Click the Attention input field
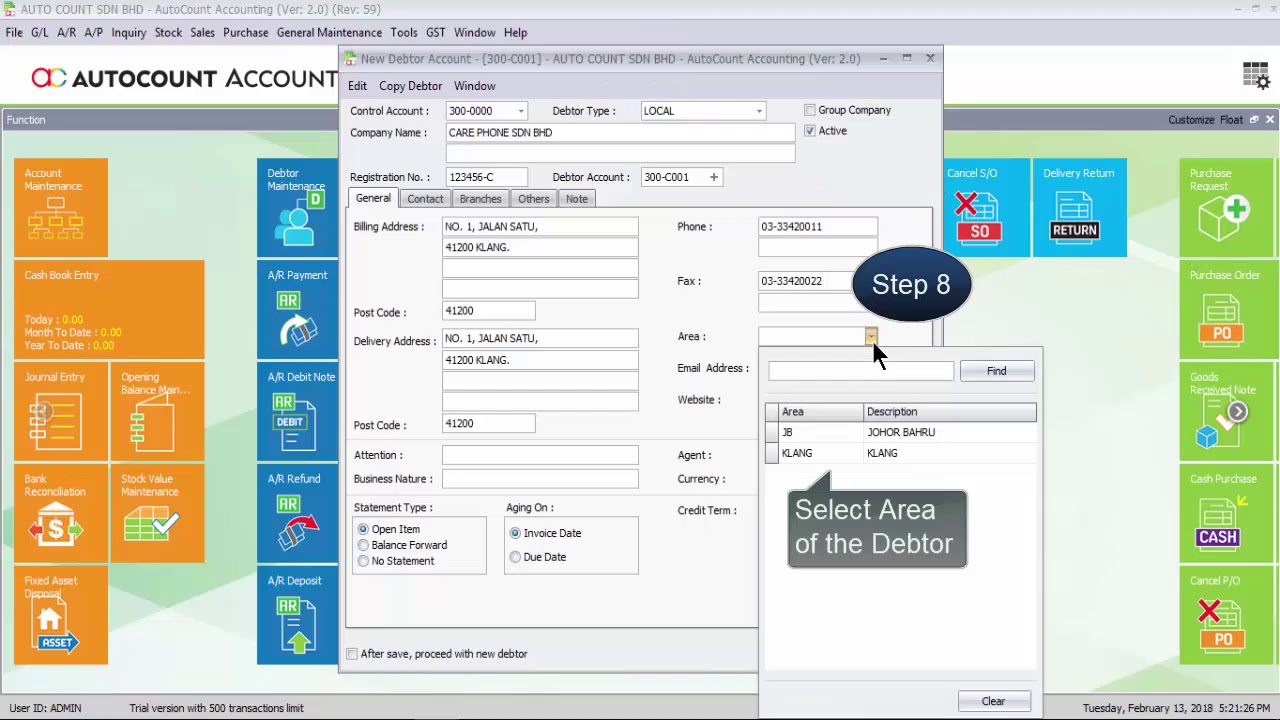The image size is (1280, 720). [x=540, y=455]
